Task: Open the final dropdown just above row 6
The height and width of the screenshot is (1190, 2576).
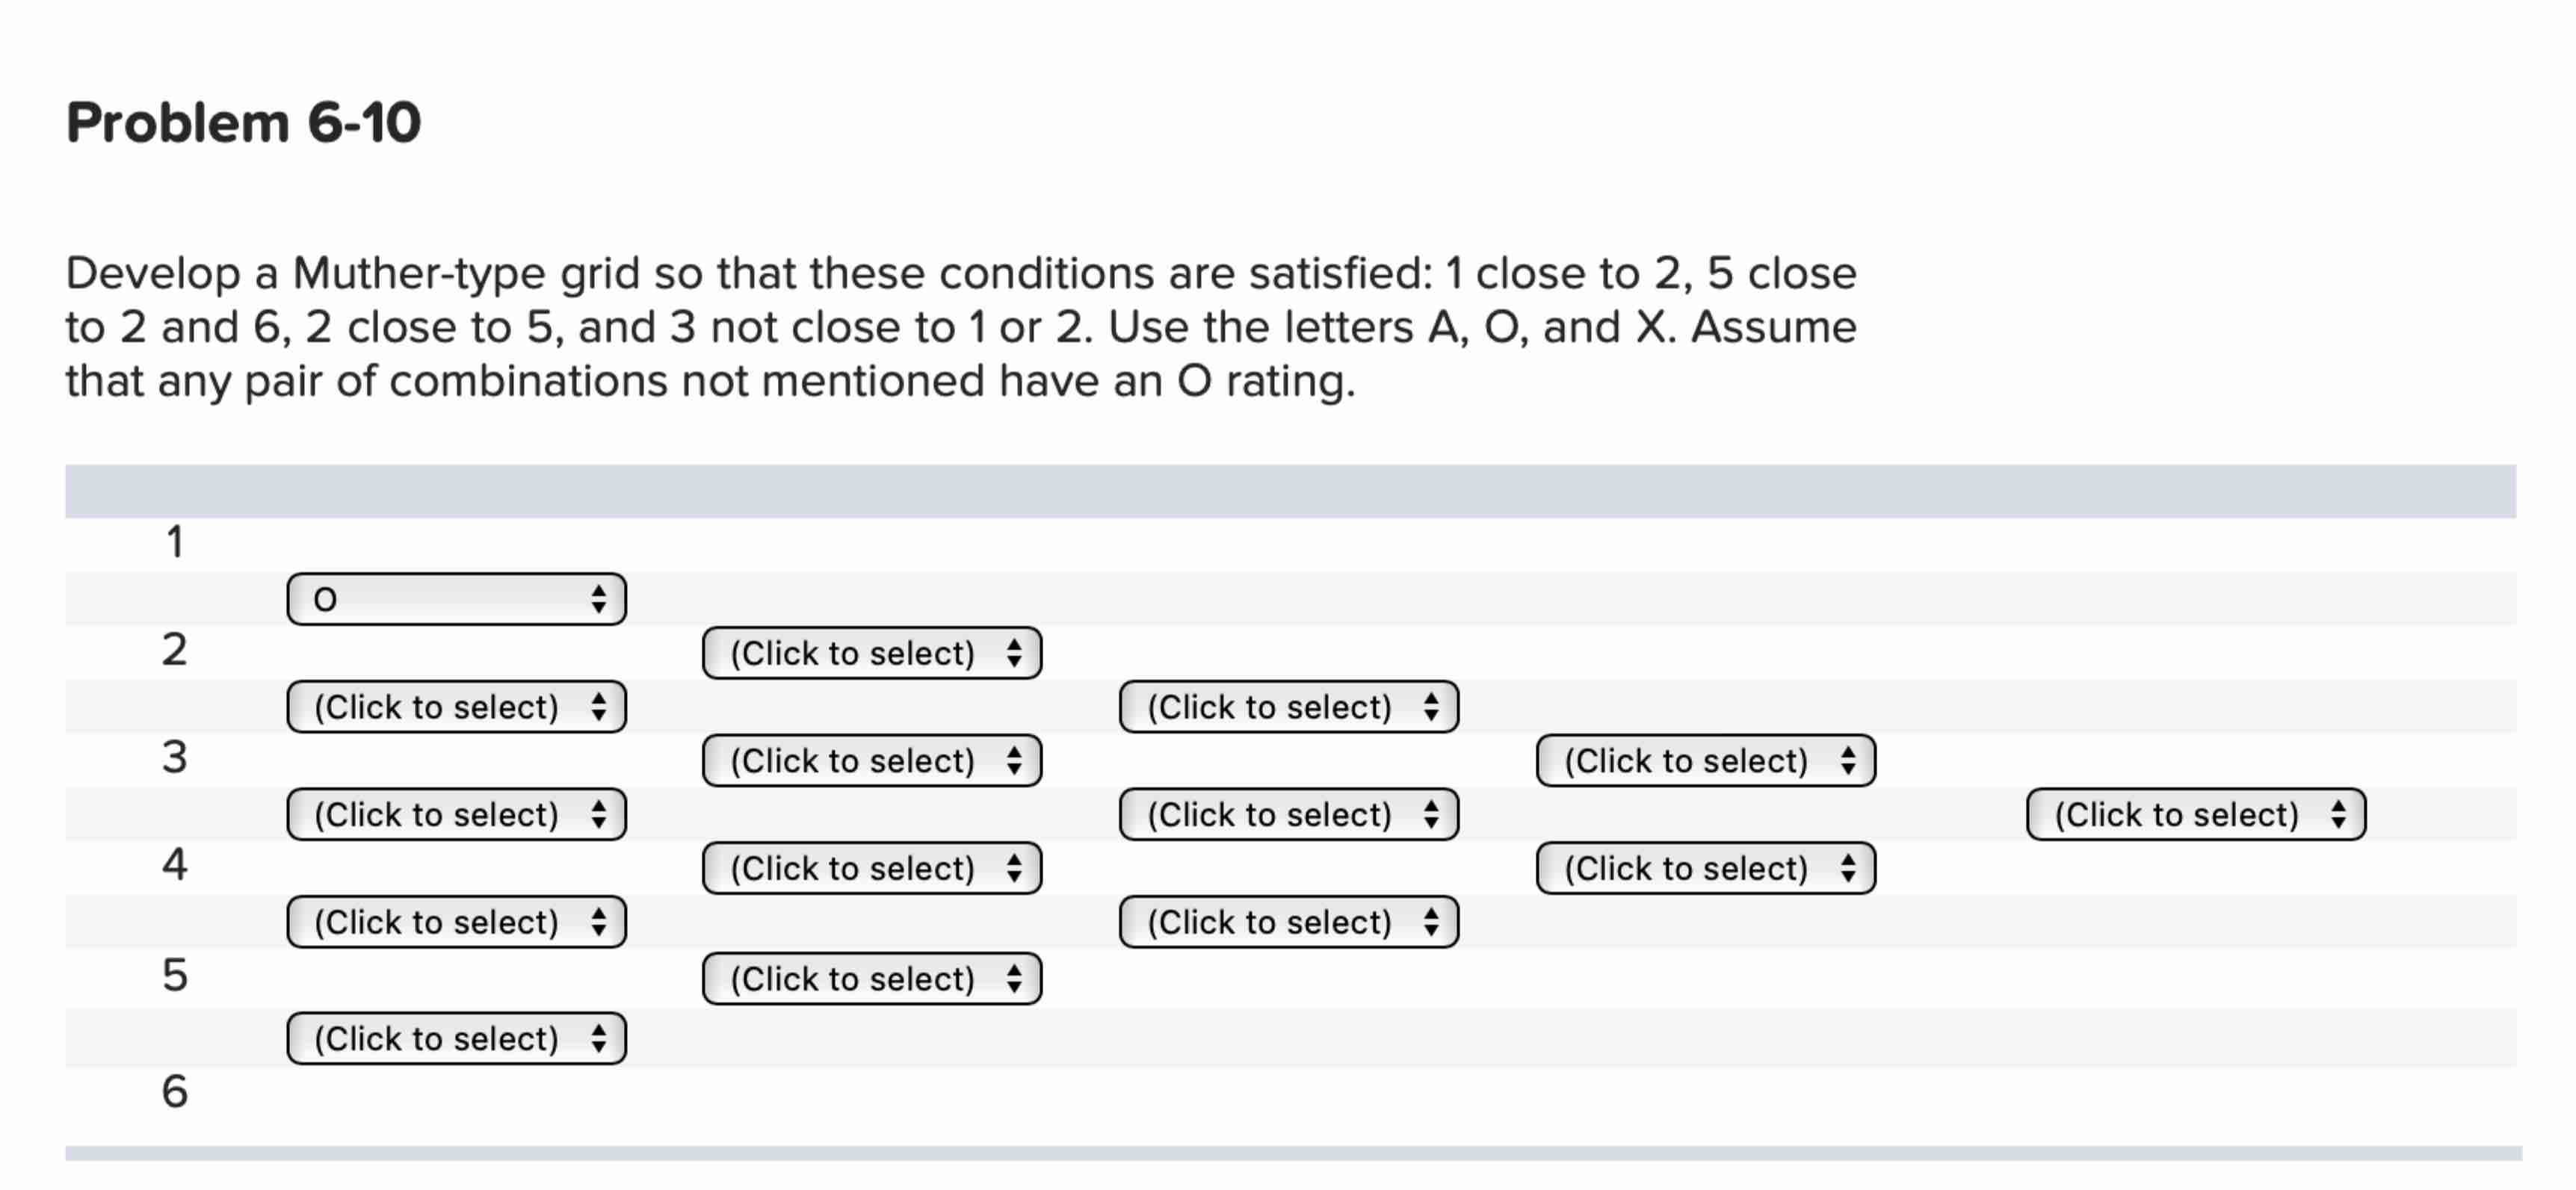Action: pos(455,1039)
